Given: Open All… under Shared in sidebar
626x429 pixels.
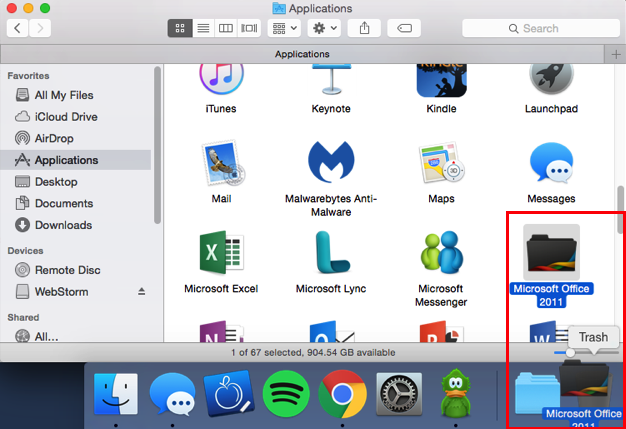Looking at the screenshot, I should pyautogui.click(x=76, y=336).
